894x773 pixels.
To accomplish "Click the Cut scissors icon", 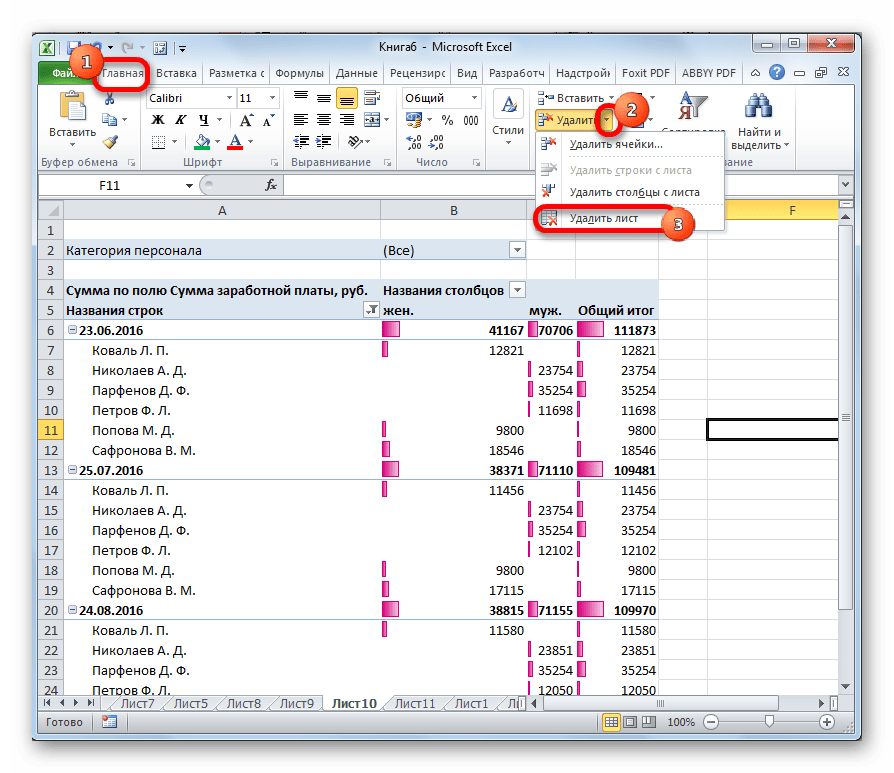I will tap(109, 99).
